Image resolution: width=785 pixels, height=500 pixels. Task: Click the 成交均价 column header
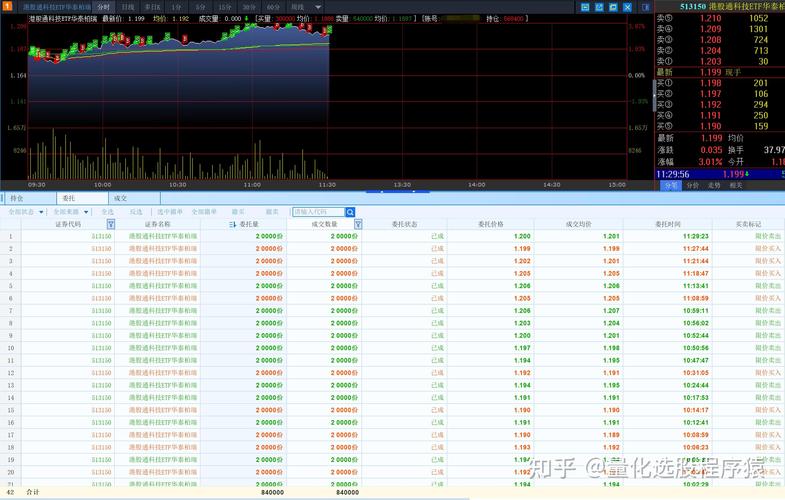(579, 224)
